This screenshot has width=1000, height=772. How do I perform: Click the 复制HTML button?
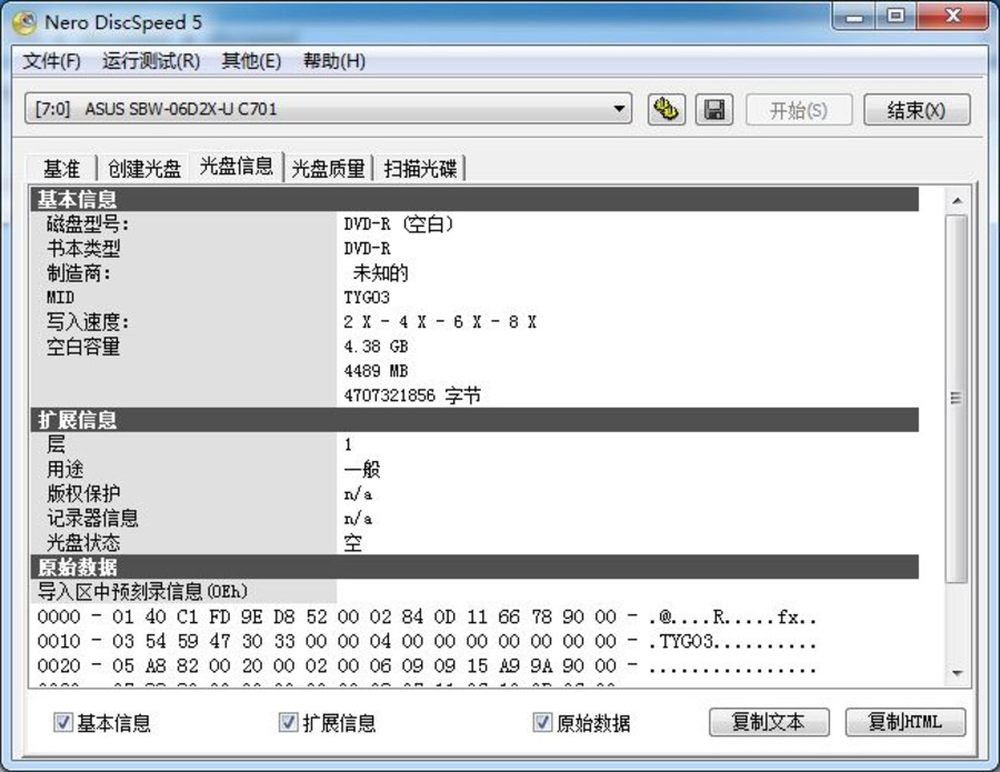click(905, 722)
